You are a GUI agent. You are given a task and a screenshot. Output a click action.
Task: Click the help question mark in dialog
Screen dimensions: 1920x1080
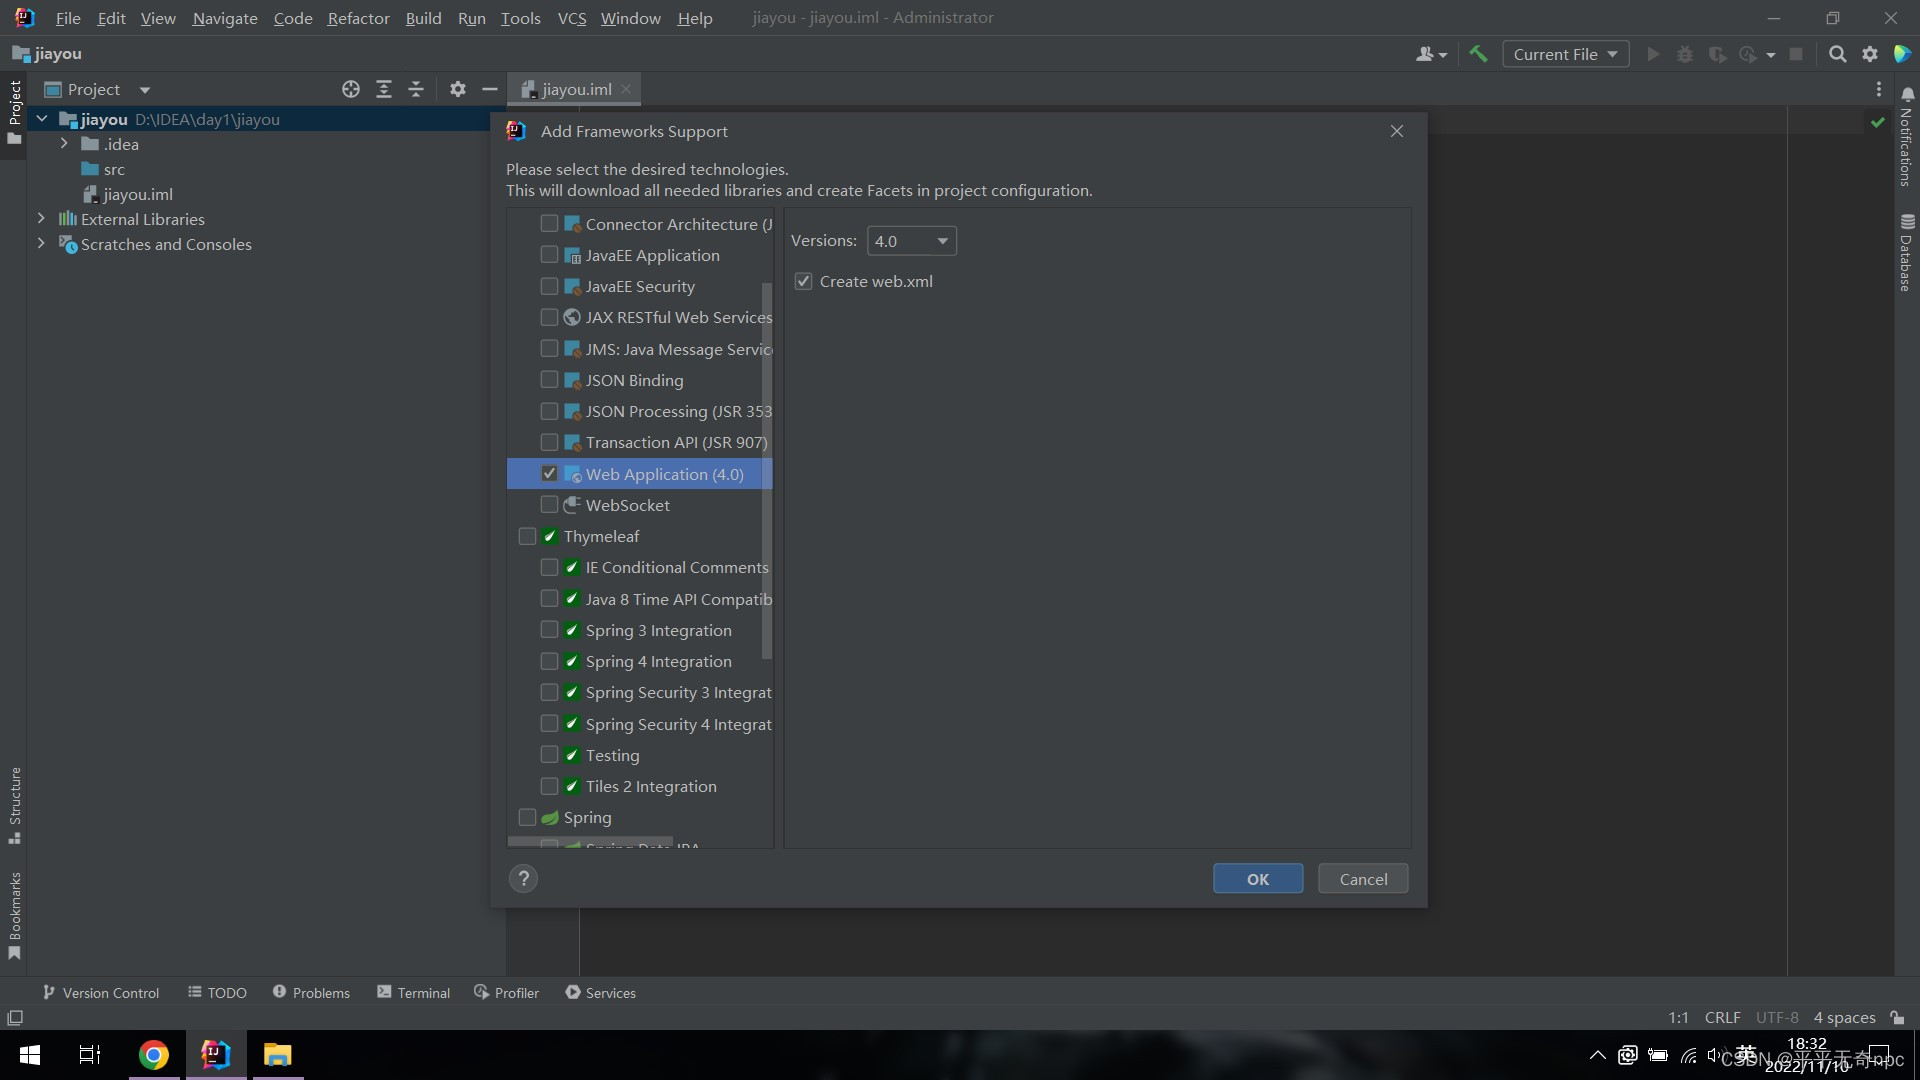[x=523, y=878]
